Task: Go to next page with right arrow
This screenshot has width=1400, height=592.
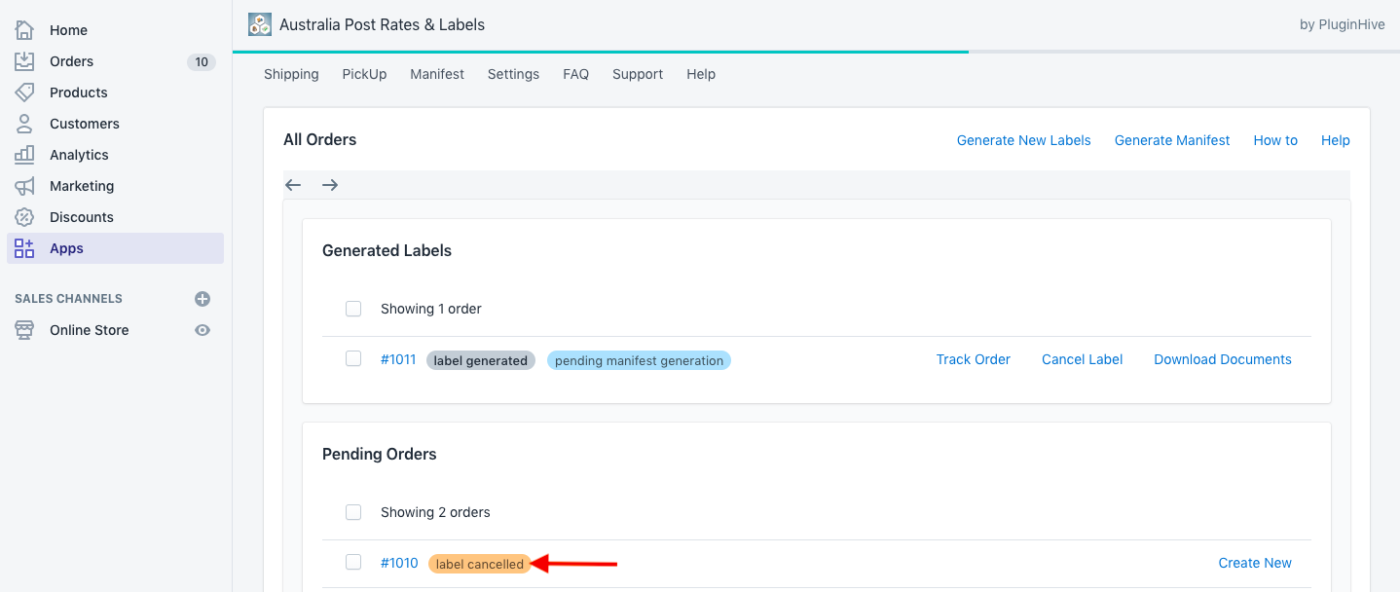Action: coord(330,185)
